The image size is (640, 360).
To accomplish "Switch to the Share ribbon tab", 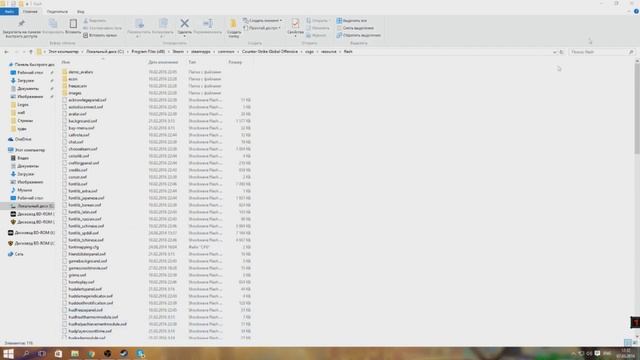I will click(x=57, y=11).
